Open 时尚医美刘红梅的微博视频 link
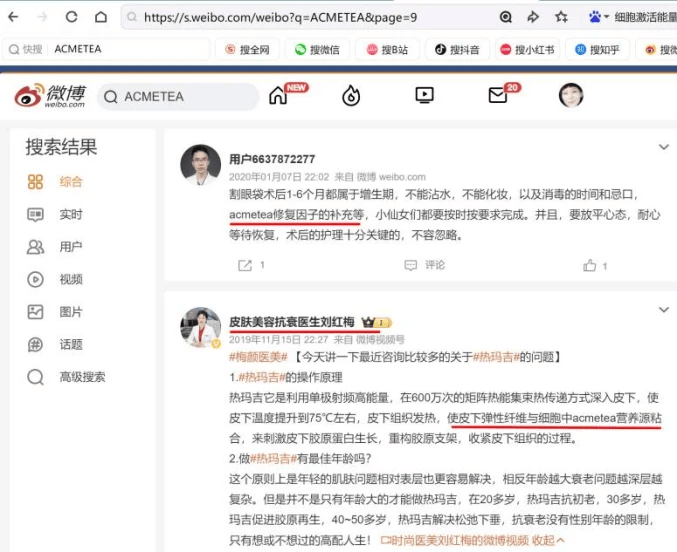This screenshot has width=677, height=552. 455,540
